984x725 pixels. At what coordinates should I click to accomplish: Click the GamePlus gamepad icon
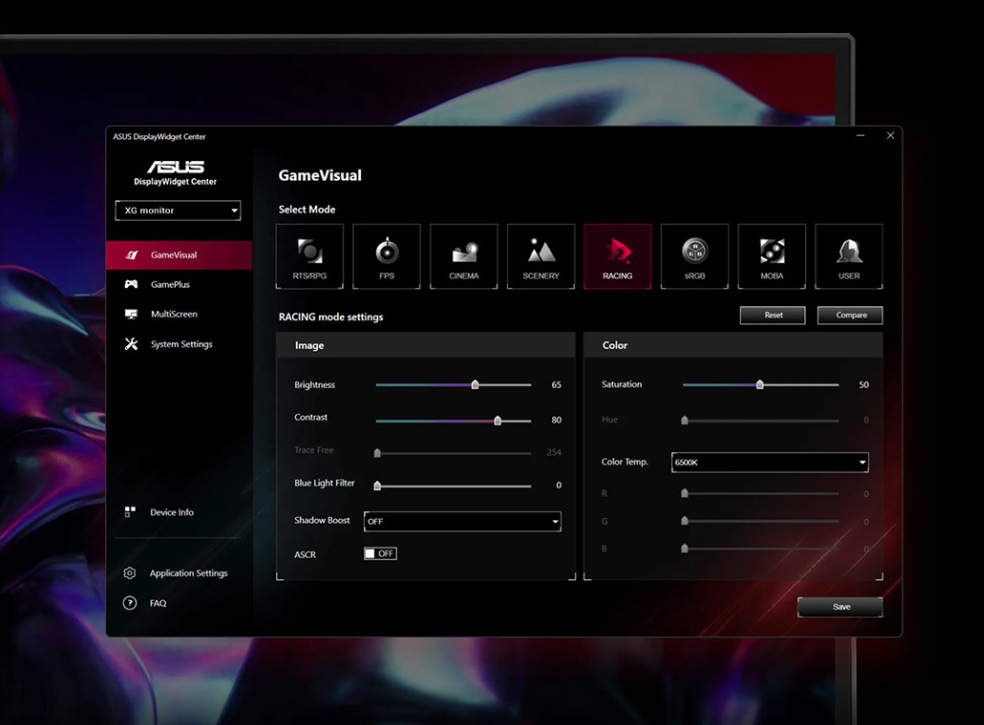131,284
